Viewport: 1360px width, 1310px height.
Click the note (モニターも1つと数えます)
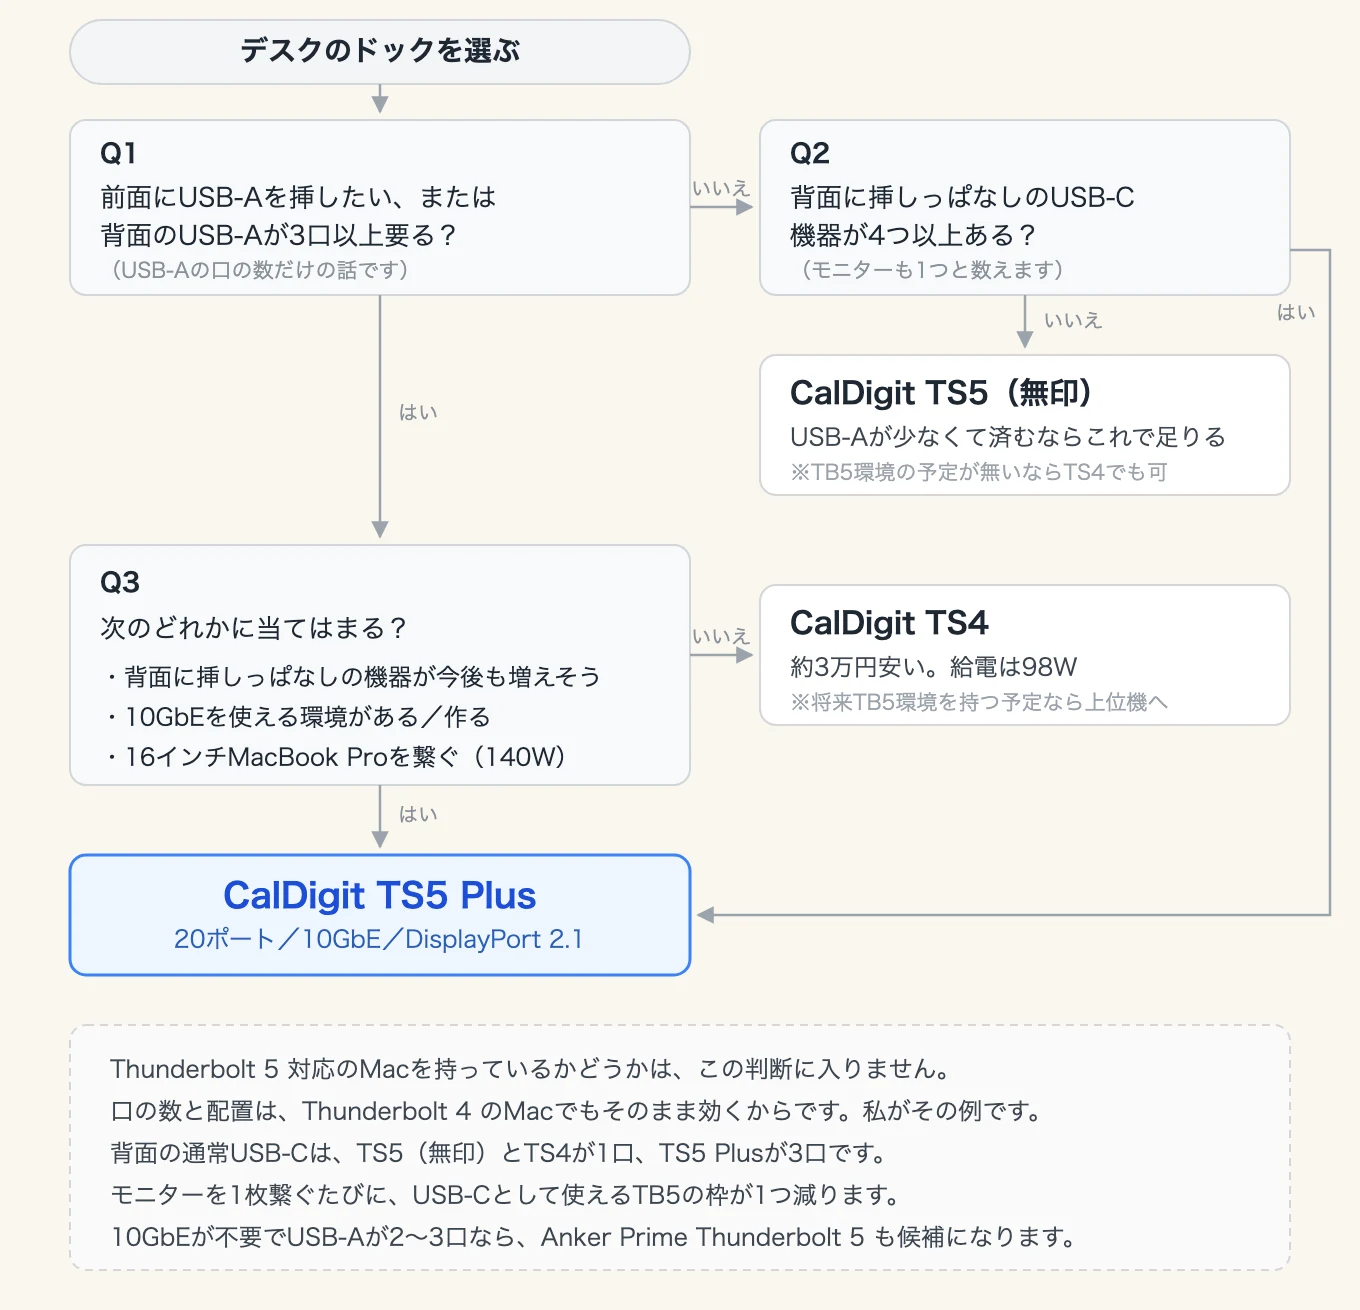(x=932, y=270)
